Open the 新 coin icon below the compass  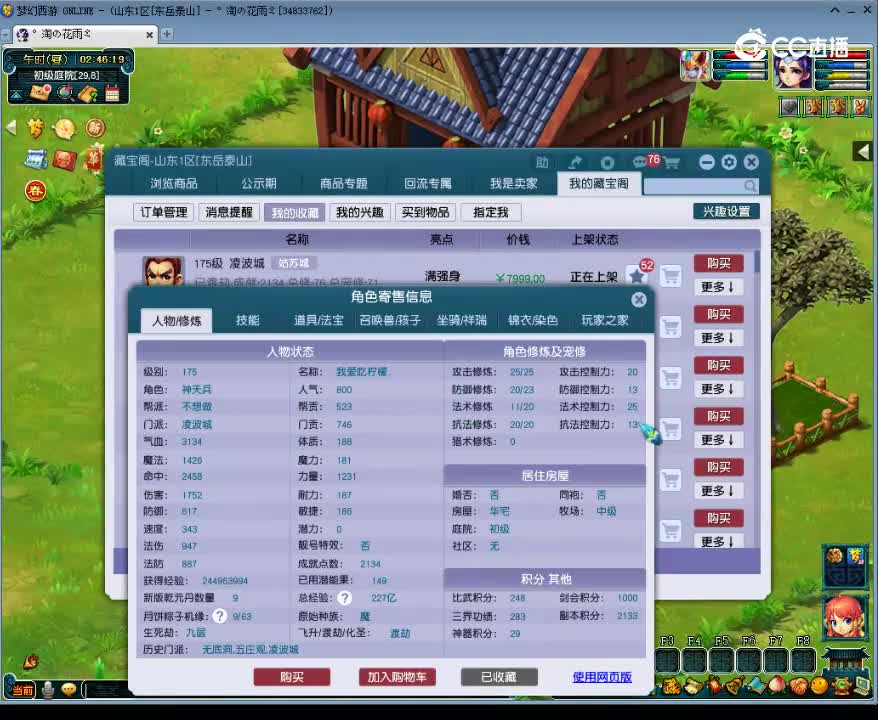(94, 128)
